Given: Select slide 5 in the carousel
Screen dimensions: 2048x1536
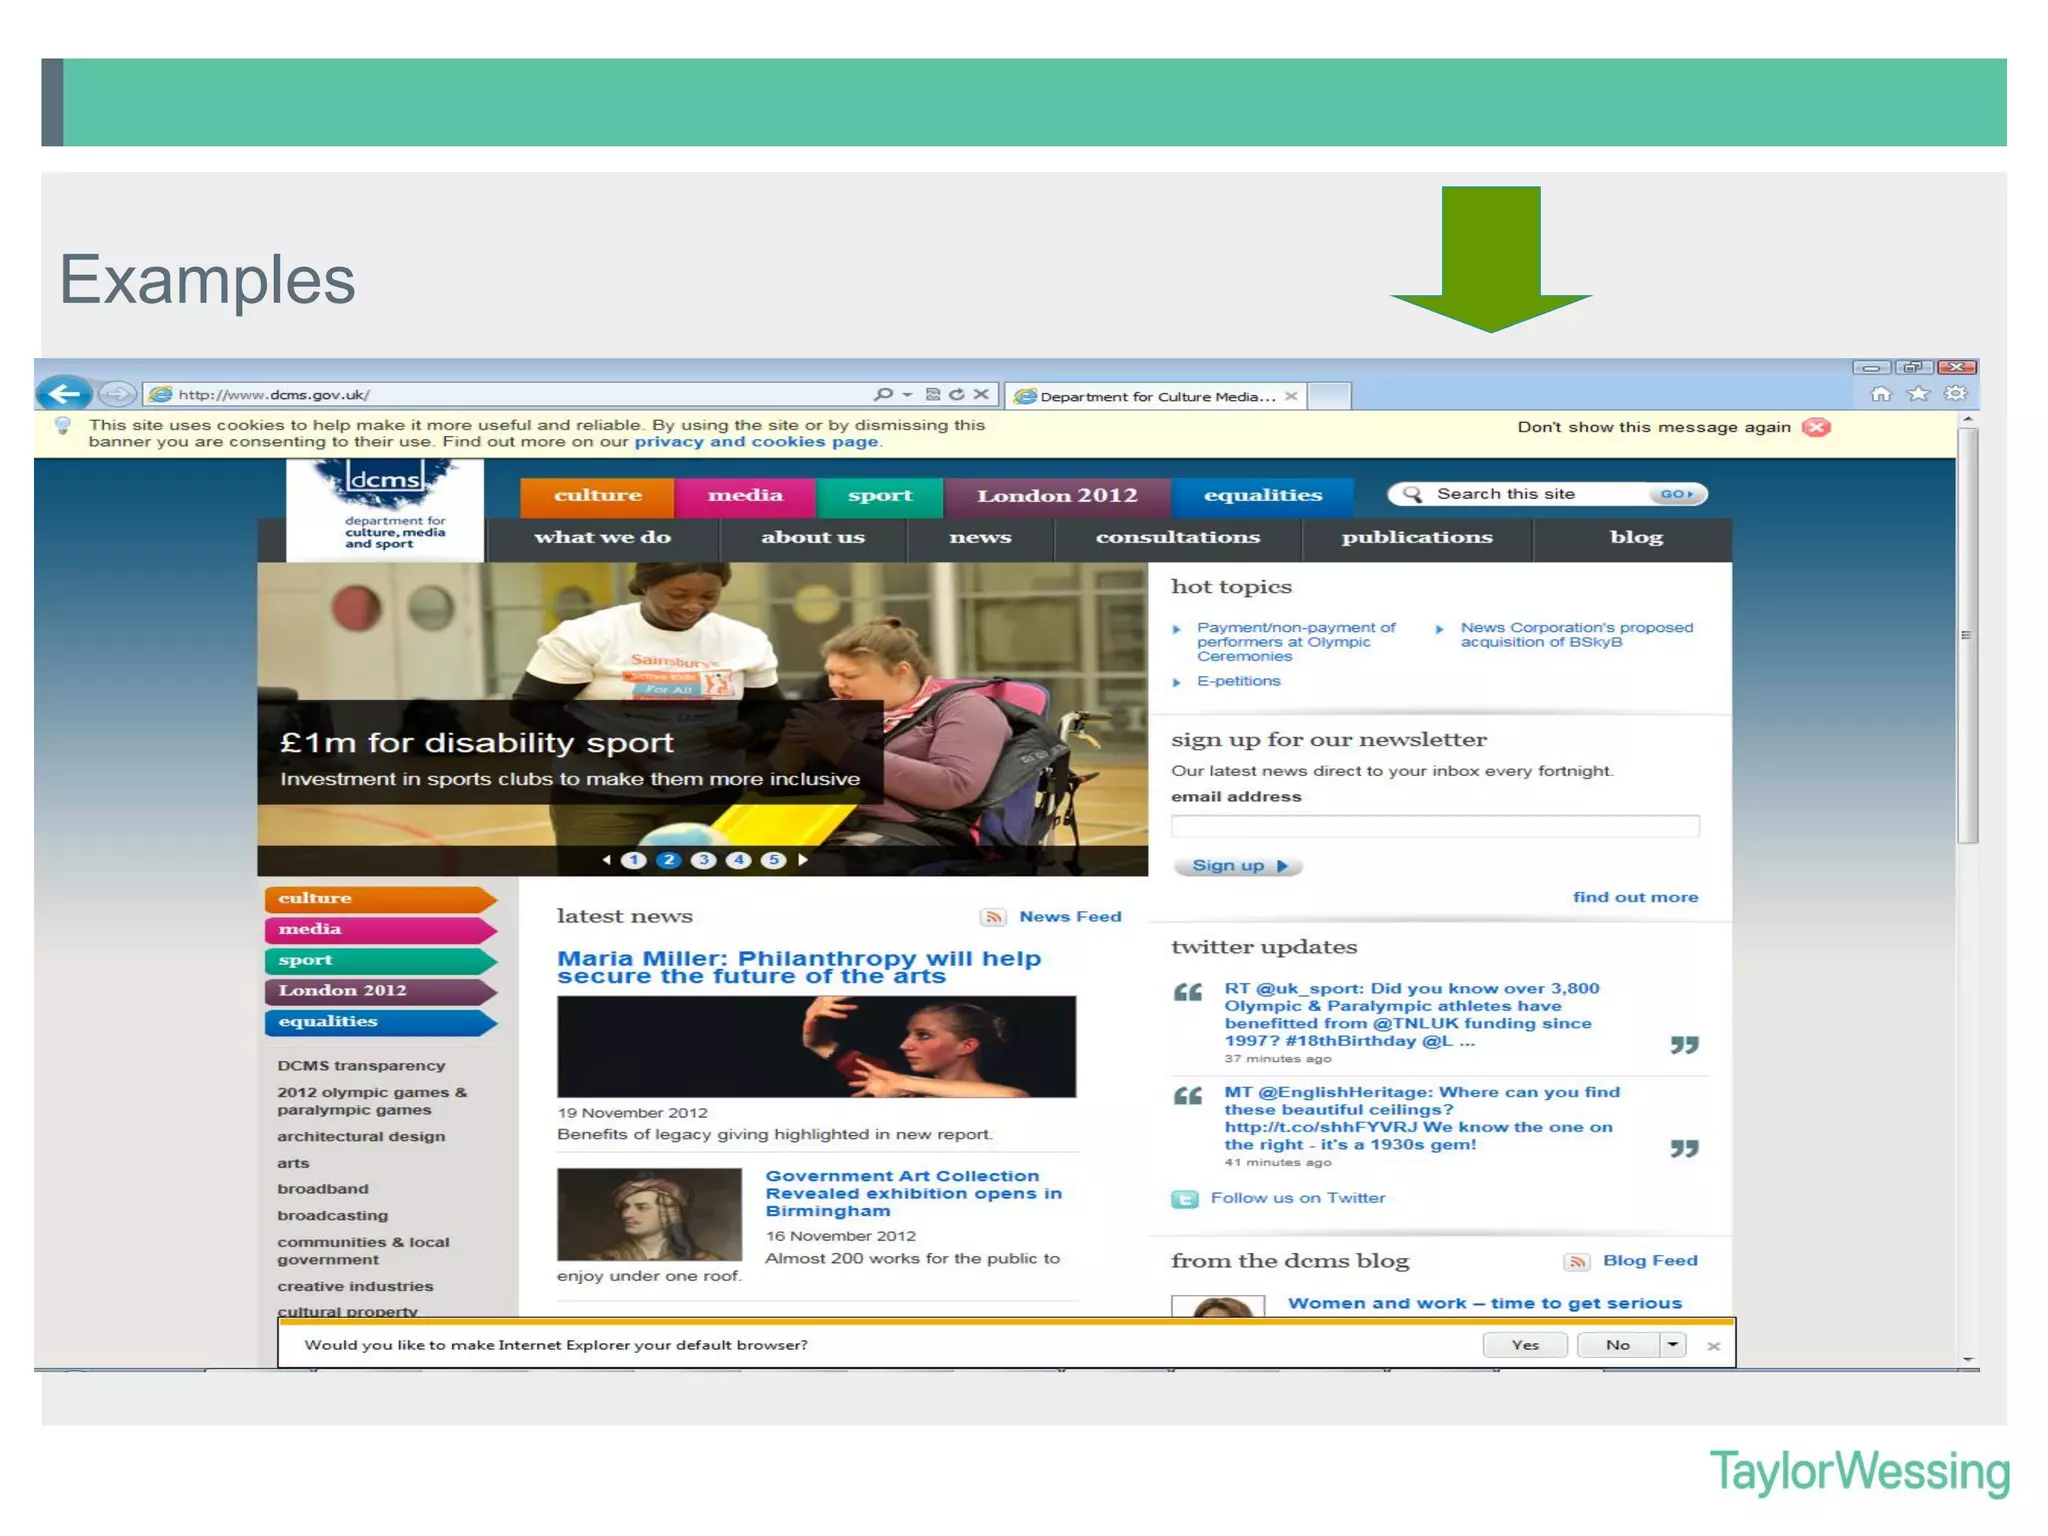Looking at the screenshot, I should (773, 860).
